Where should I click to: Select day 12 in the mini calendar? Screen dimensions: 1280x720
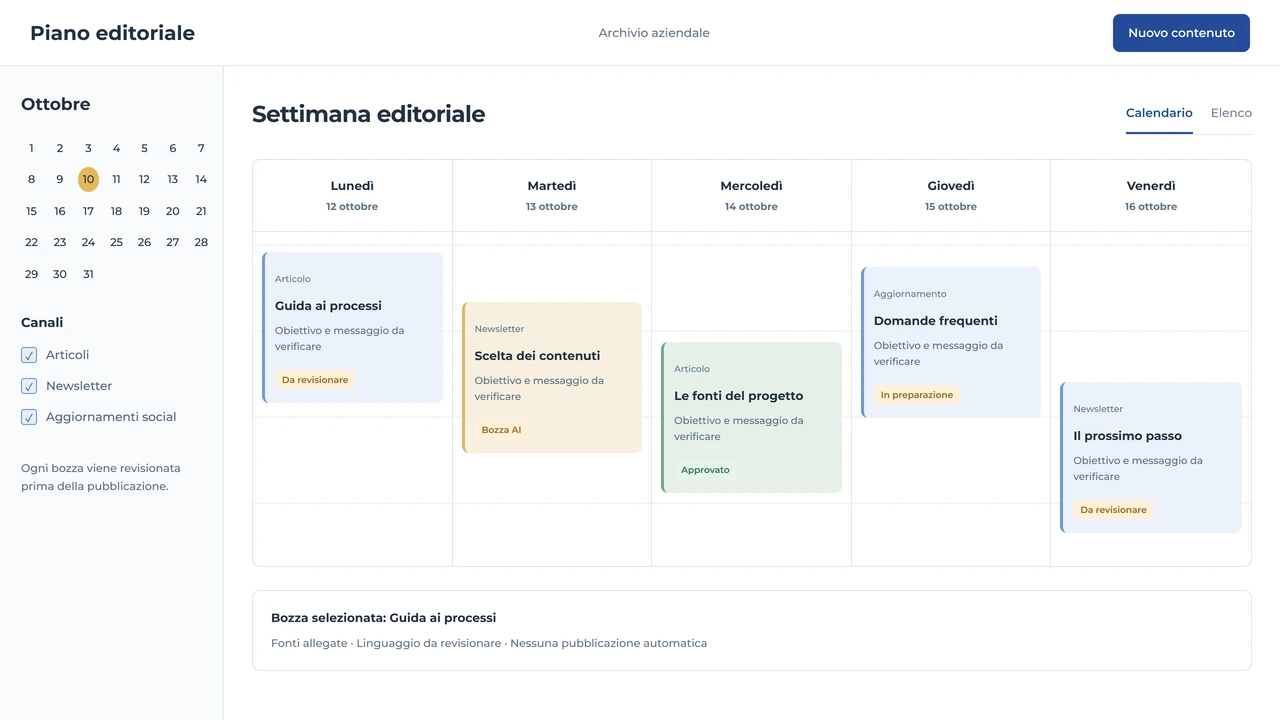tap(144, 179)
